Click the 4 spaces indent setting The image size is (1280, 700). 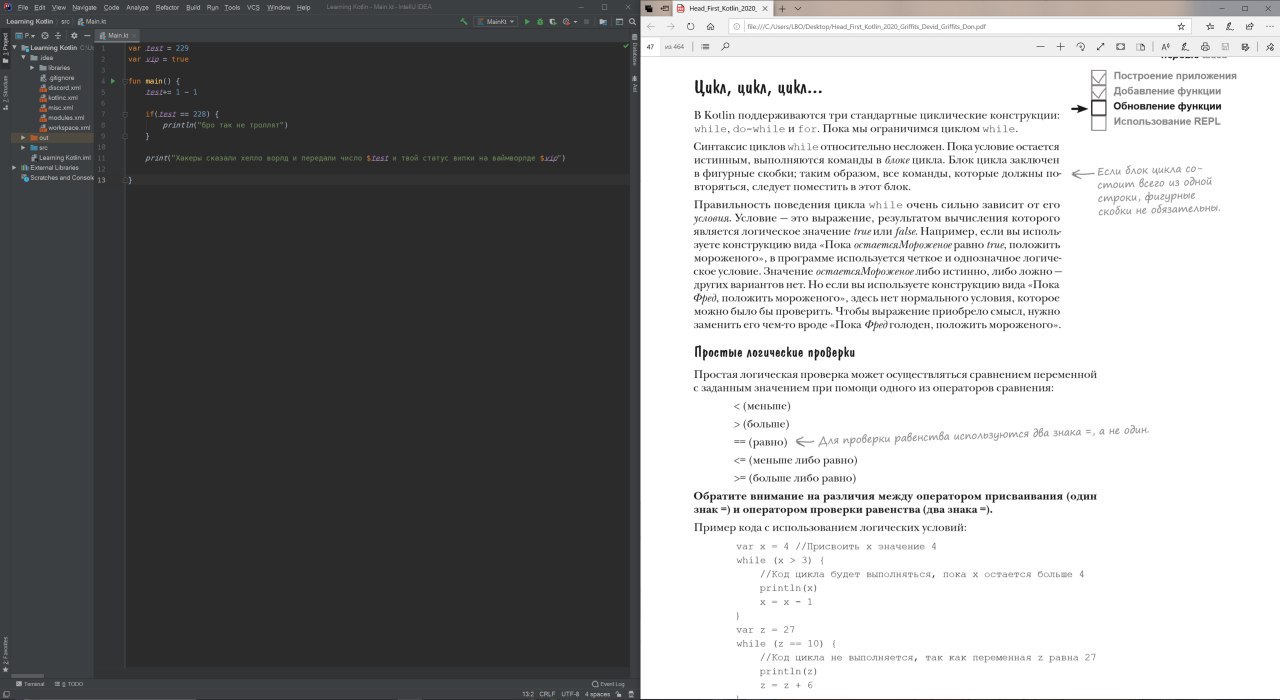pyautogui.click(x=597, y=693)
